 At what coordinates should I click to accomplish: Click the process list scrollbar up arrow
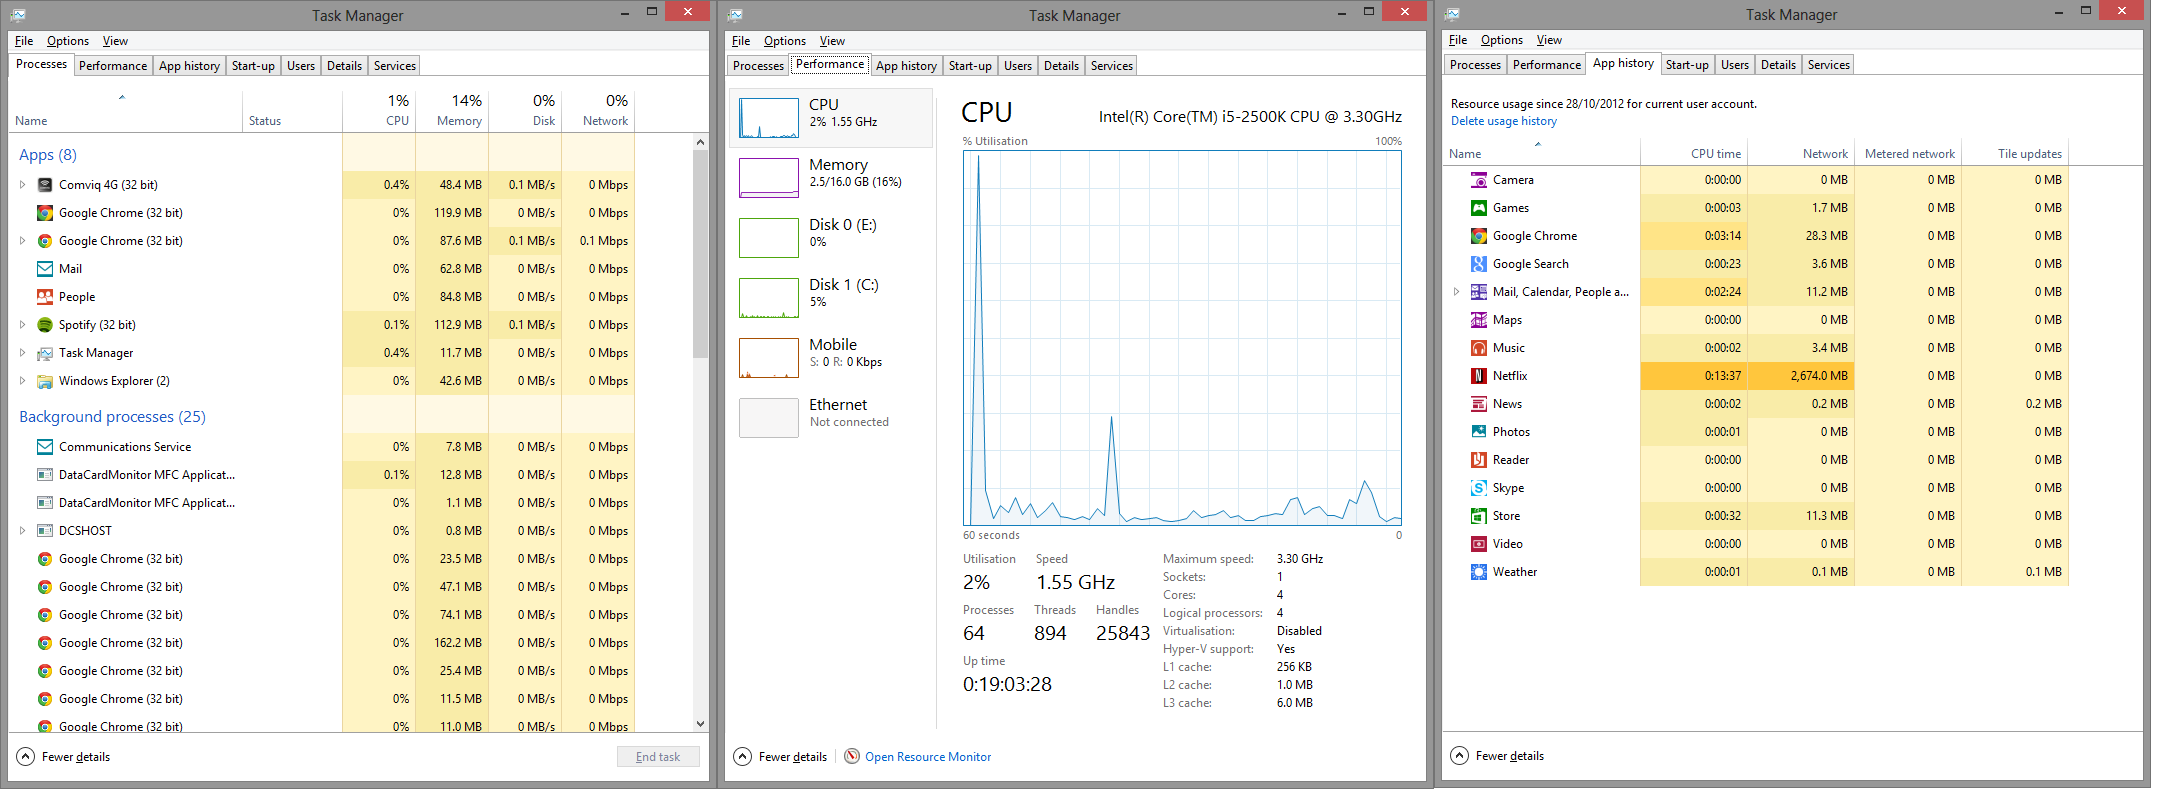[700, 142]
